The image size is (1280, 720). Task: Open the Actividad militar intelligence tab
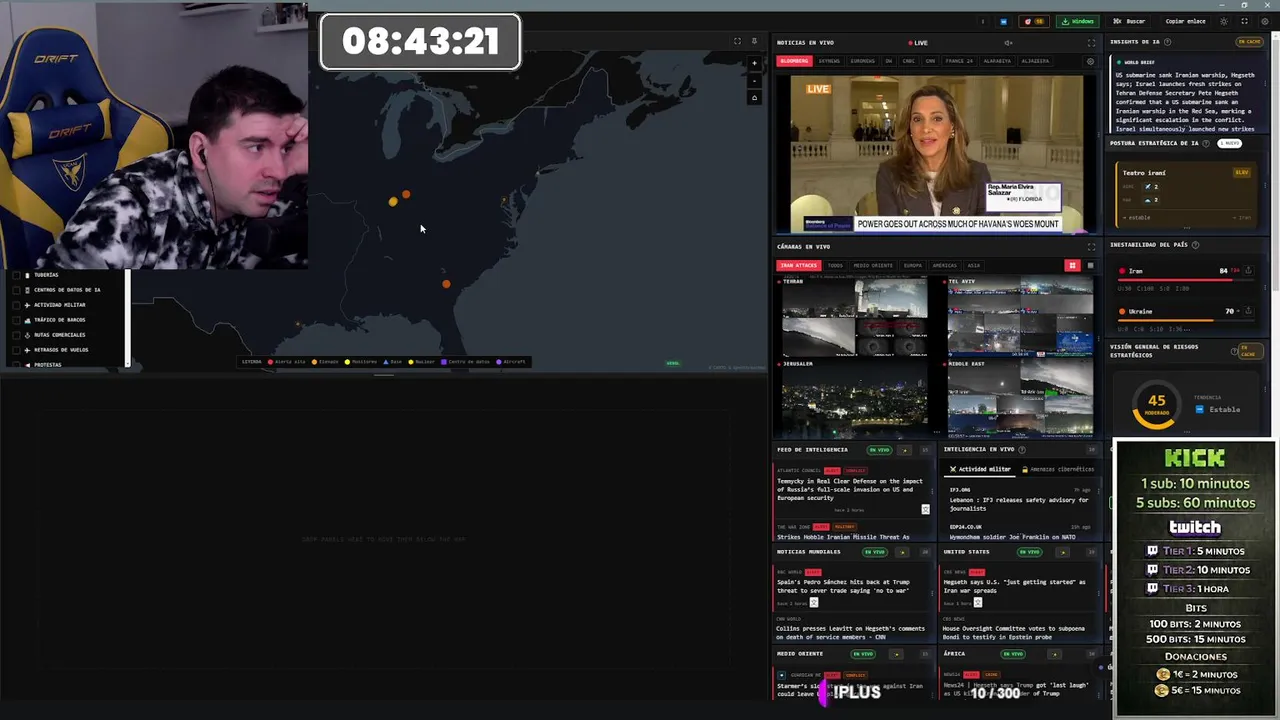click(980, 469)
